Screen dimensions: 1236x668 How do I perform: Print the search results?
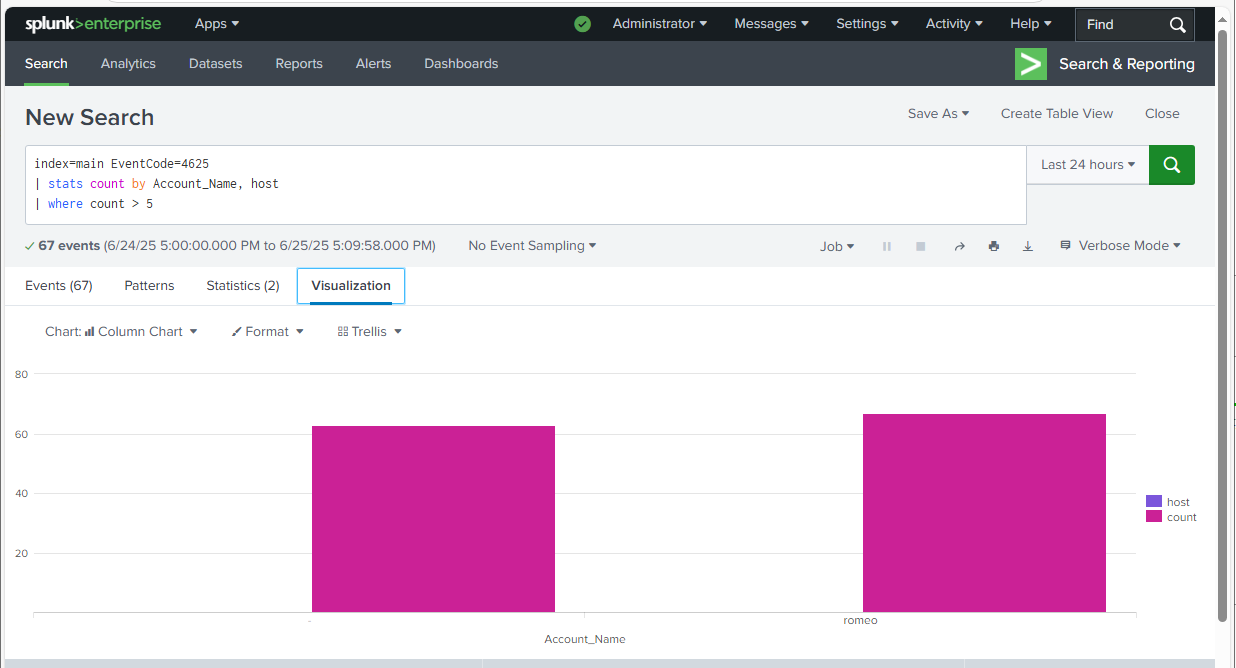993,246
